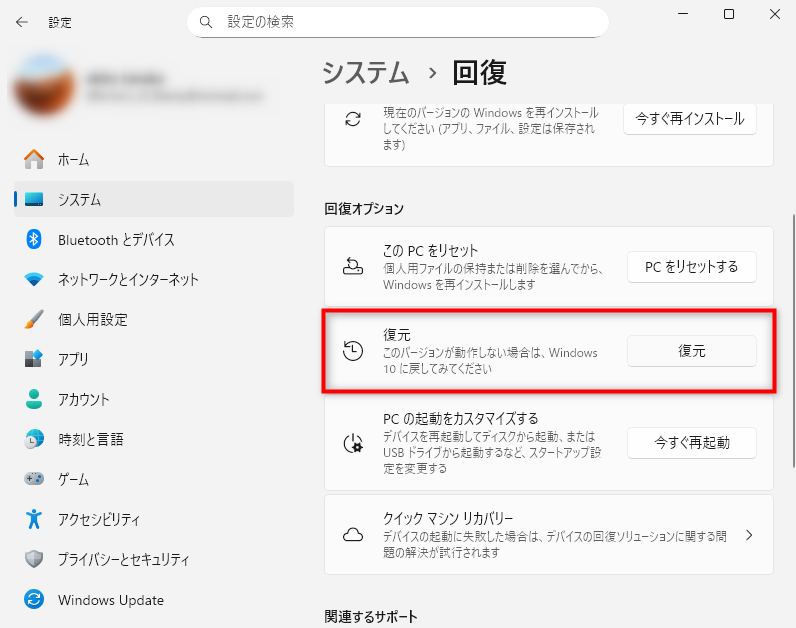Click the PC をリセットする button
Screen dimensions: 796x628
tap(691, 267)
